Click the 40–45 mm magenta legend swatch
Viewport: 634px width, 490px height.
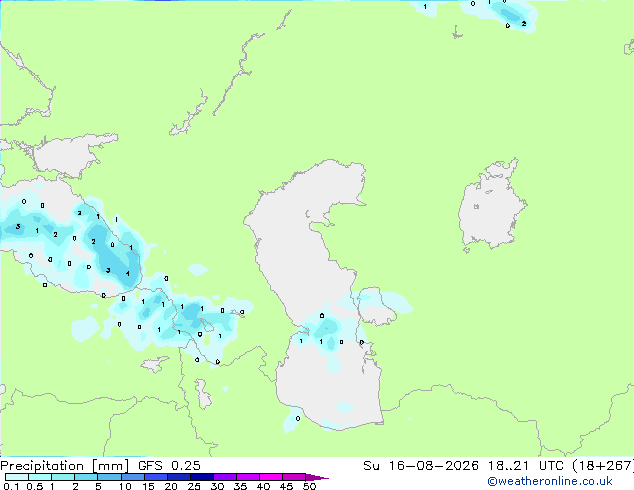(x=271, y=477)
